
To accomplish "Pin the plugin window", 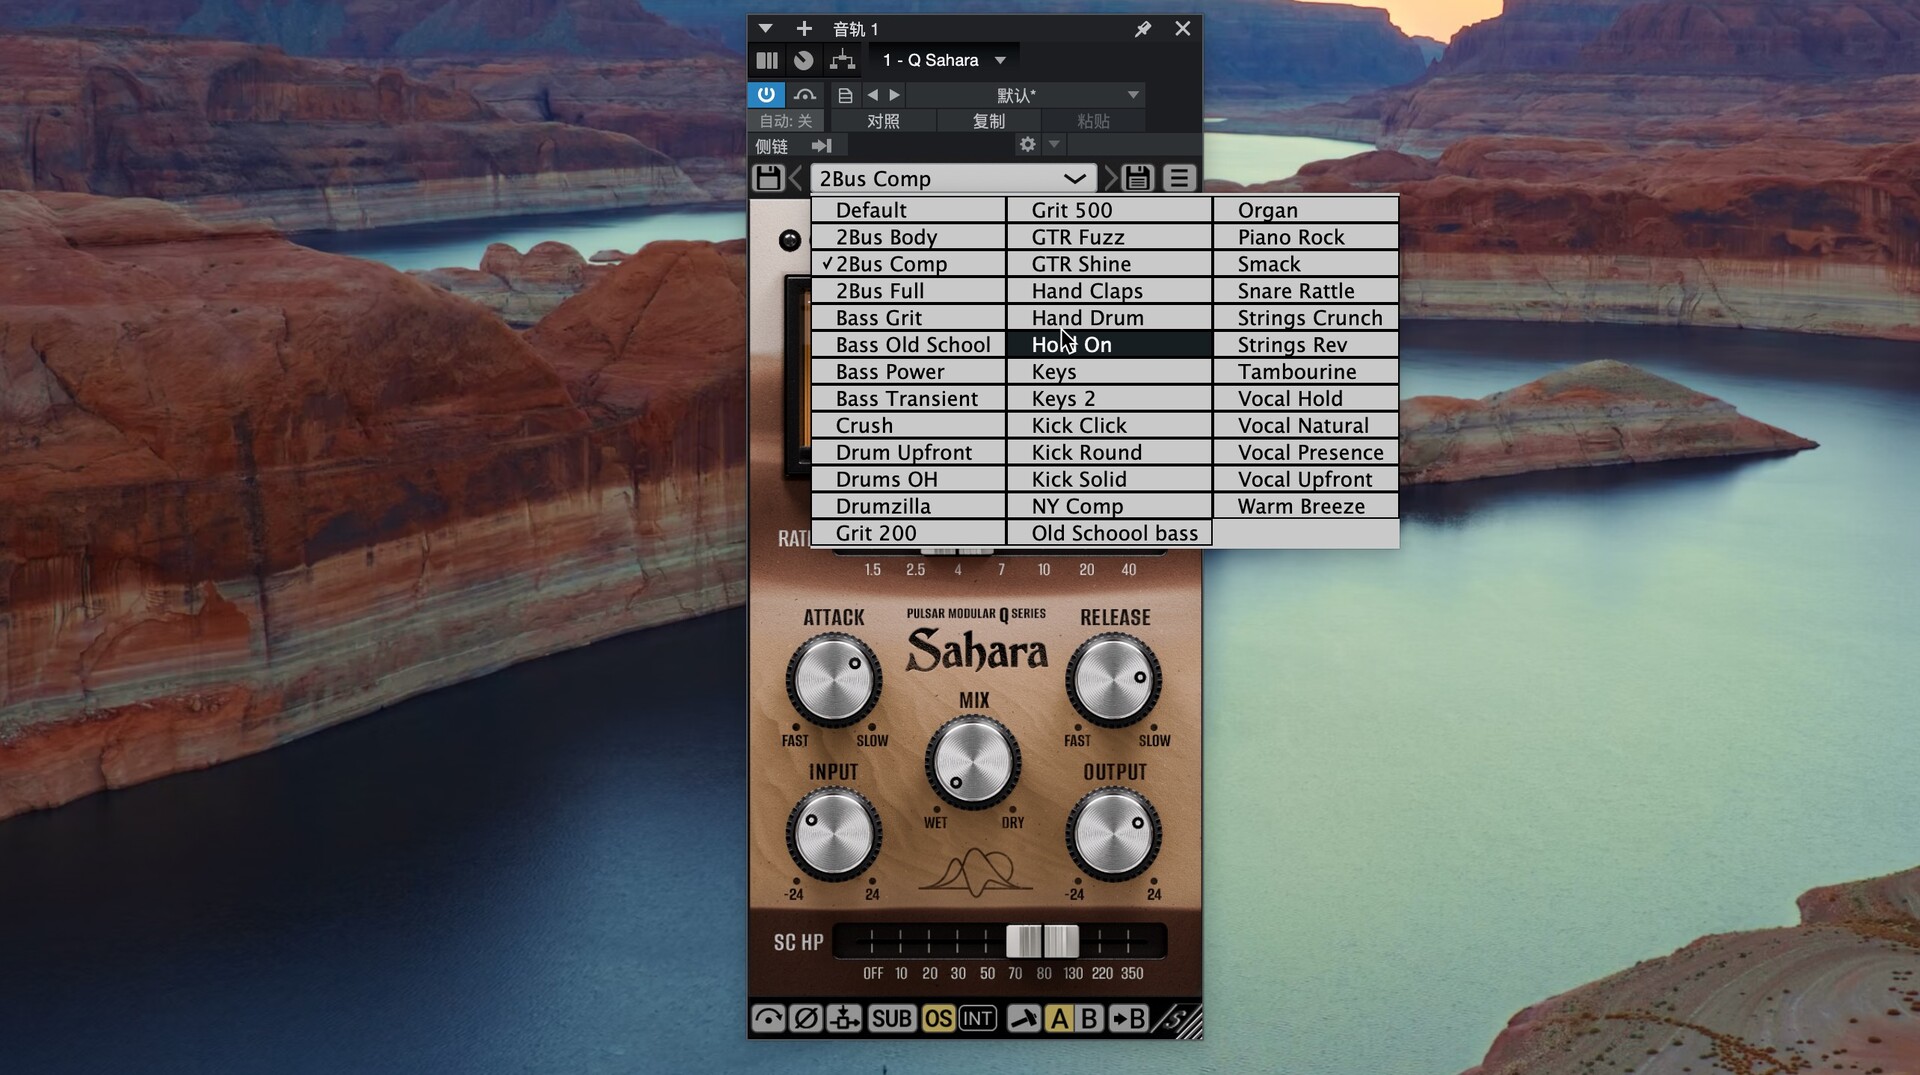I will 1142,29.
